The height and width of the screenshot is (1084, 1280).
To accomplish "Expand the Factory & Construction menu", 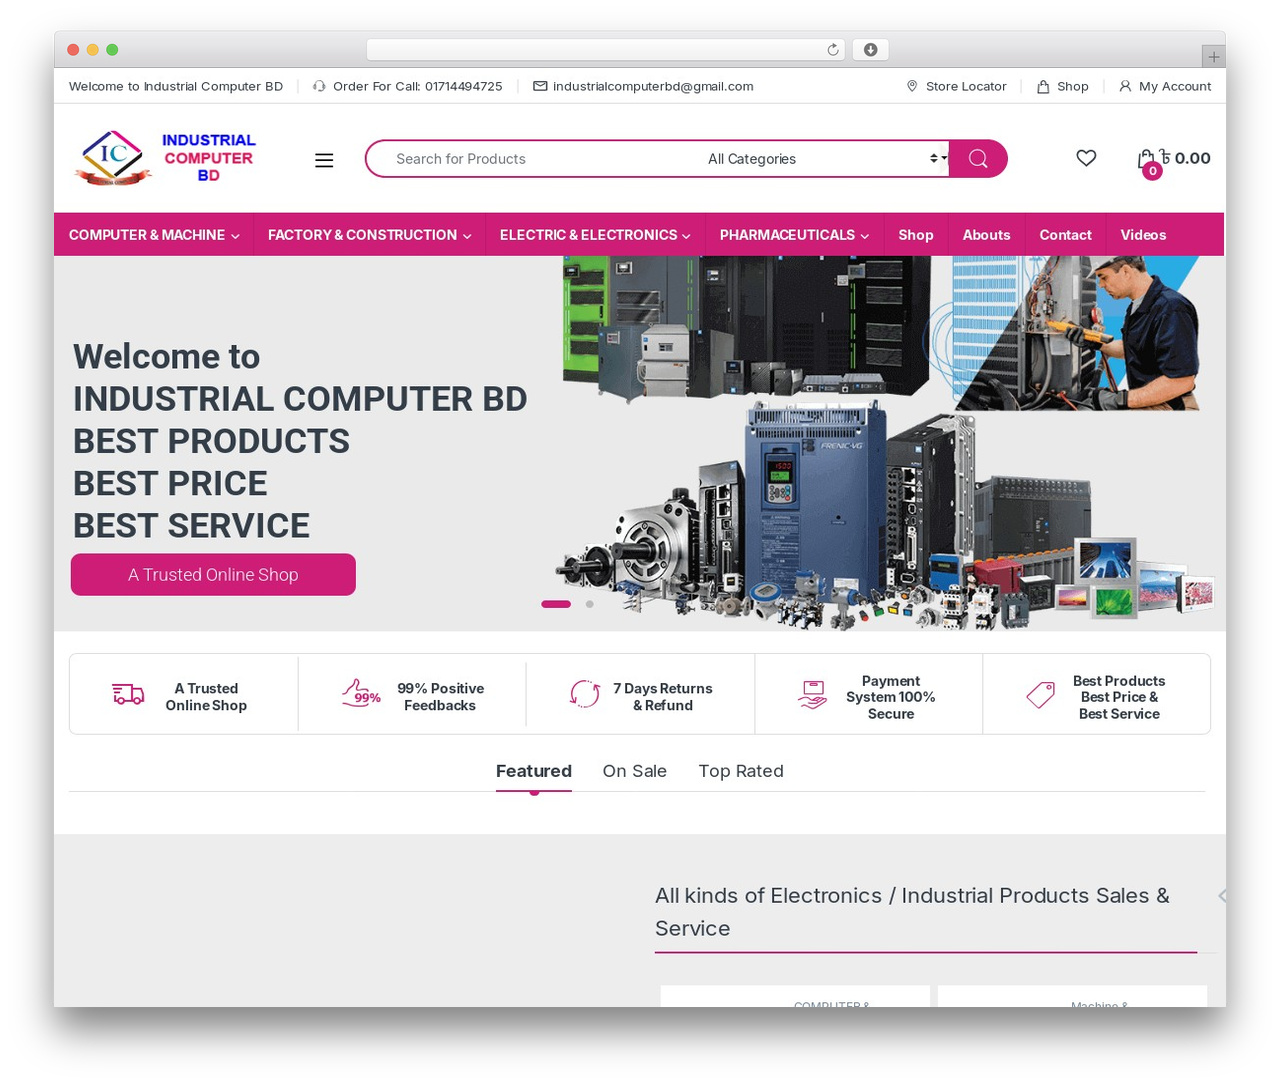I will tap(369, 235).
